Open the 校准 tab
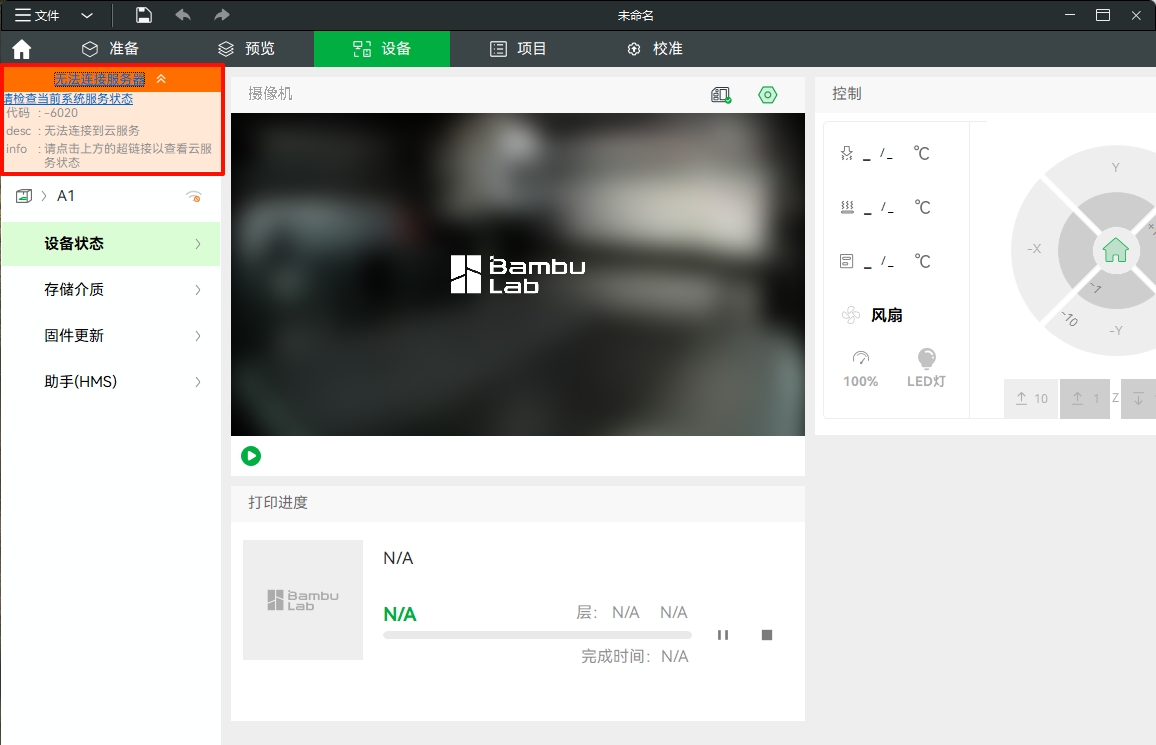The image size is (1156, 745). point(655,49)
